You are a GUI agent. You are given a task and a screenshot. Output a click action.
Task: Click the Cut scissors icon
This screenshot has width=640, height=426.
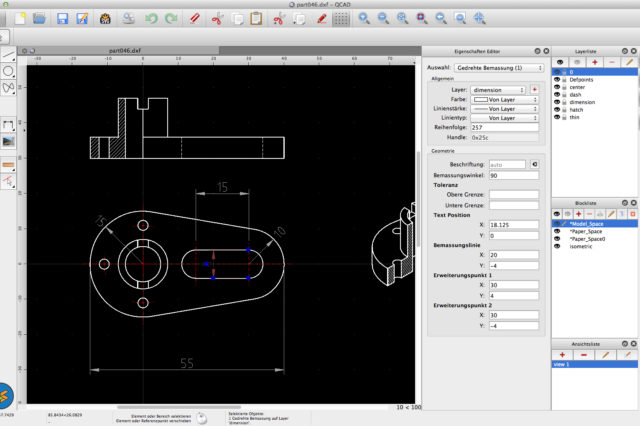(215, 18)
